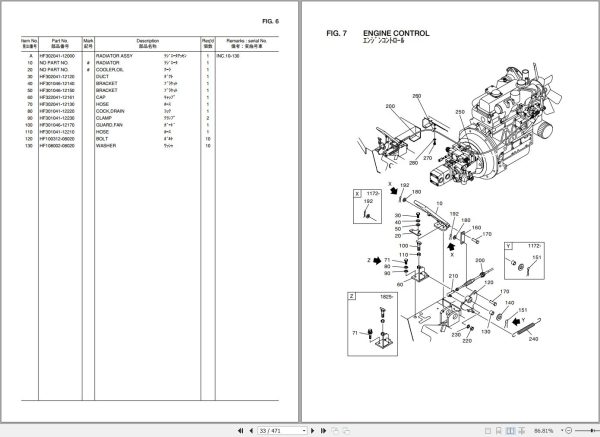Image resolution: width=600 pixels, height=437 pixels.
Task: Click the zoom out minus button
Action: pos(569,431)
